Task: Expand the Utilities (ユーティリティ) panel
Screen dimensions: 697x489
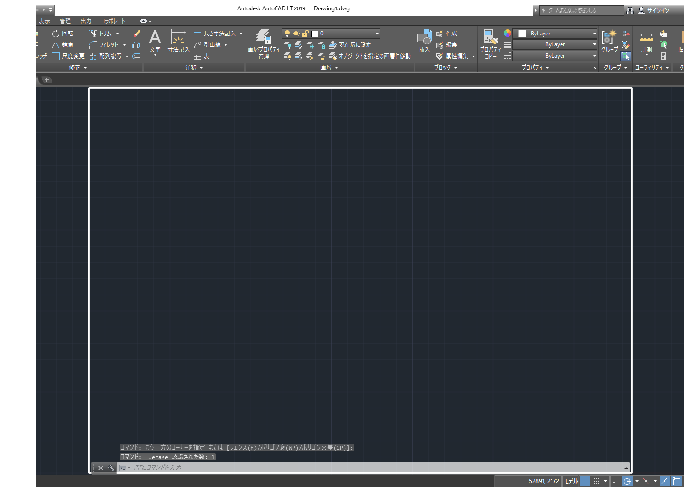Action: [652, 68]
